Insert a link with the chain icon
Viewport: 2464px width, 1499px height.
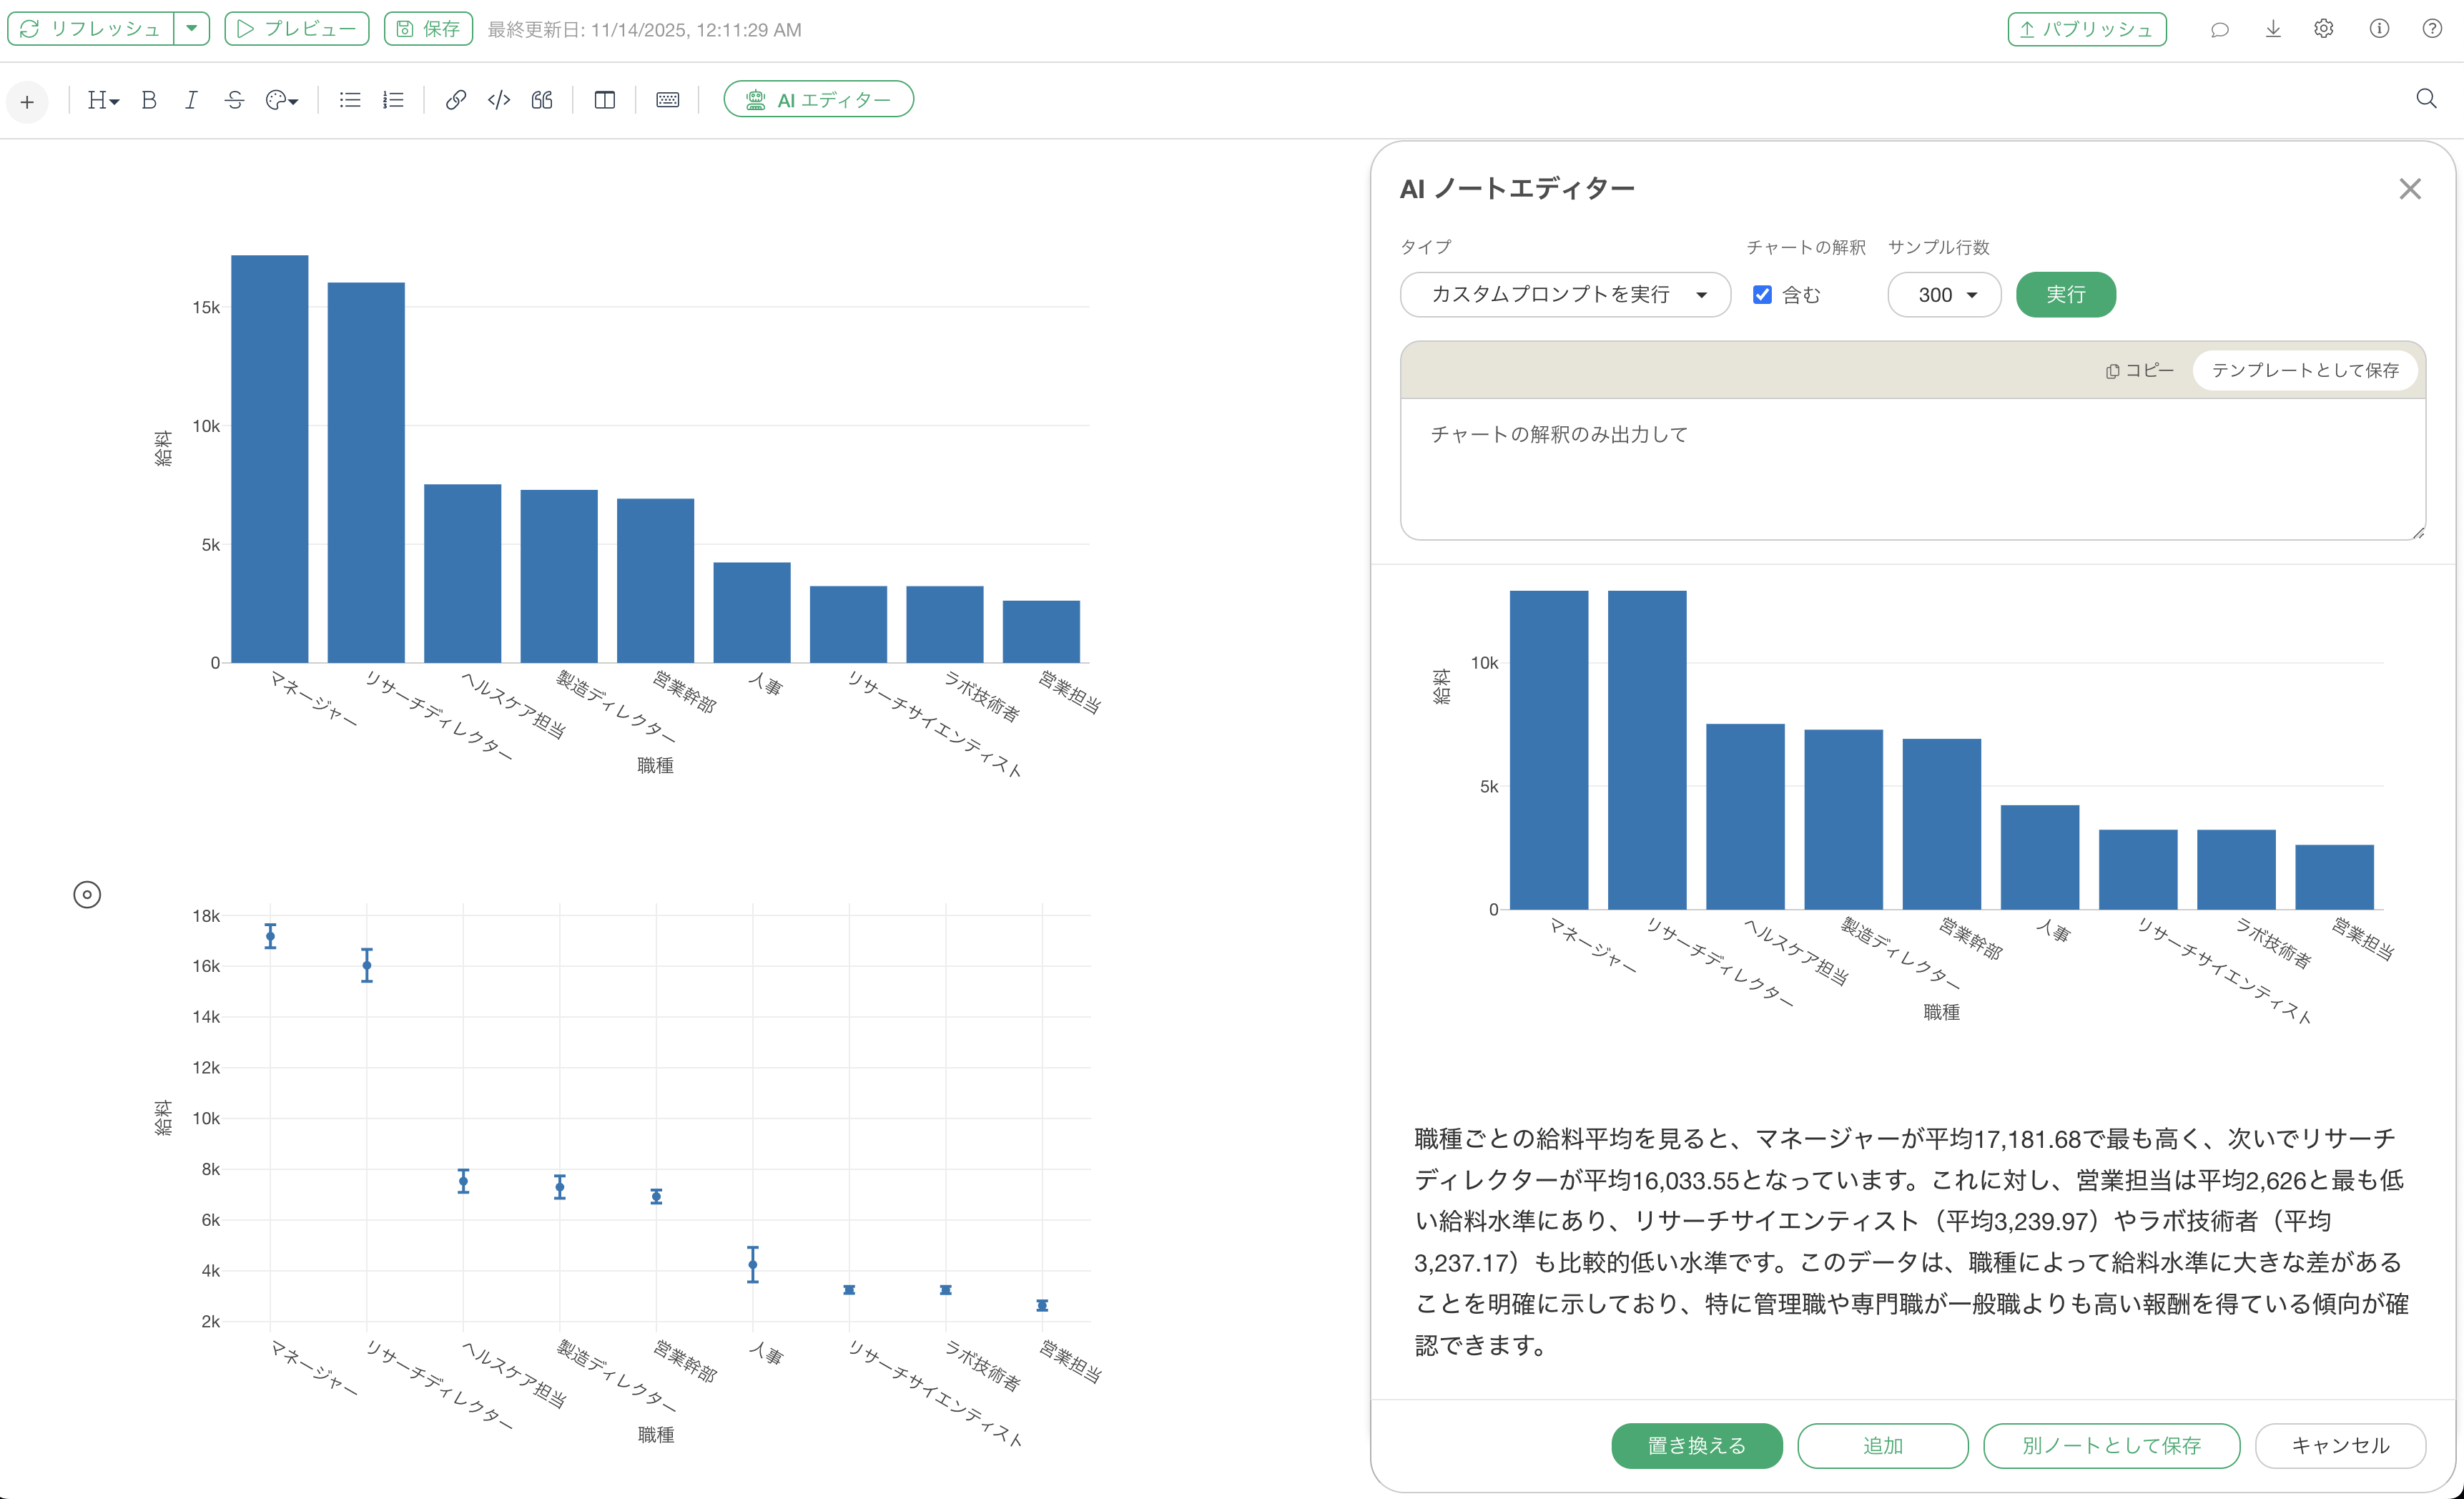pyautogui.click(x=455, y=100)
